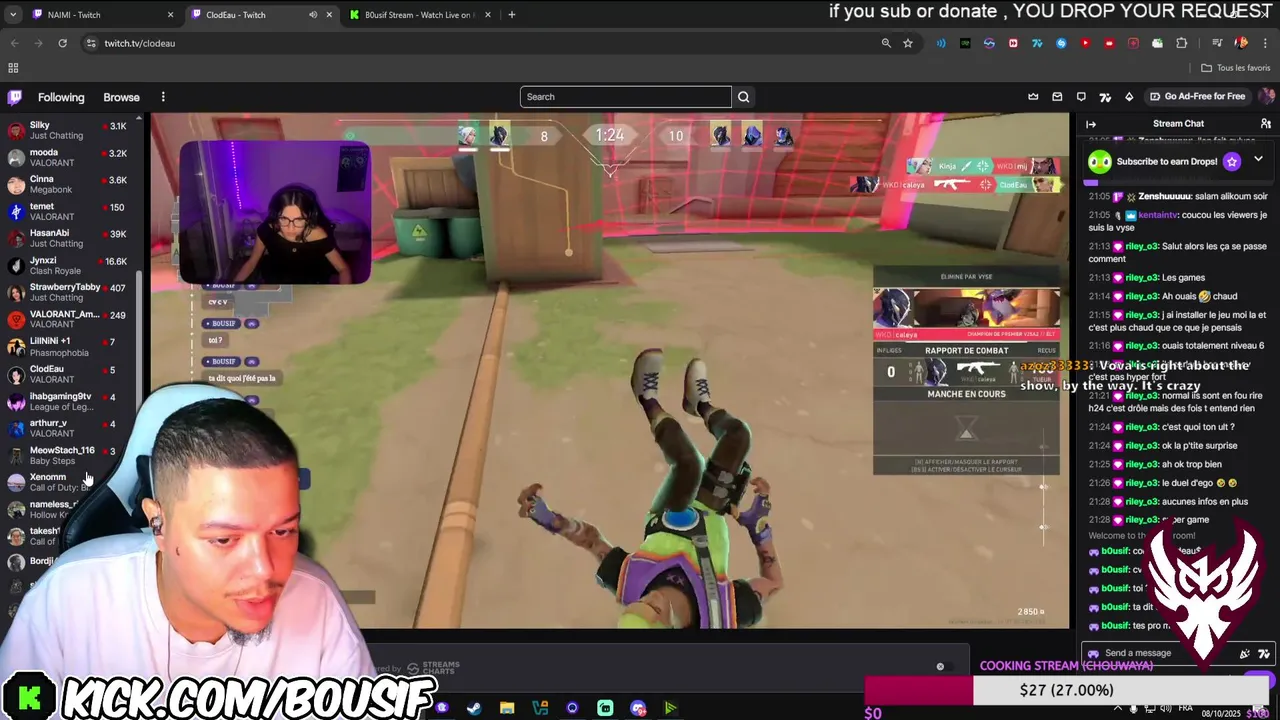The width and height of the screenshot is (1280, 720).
Task: Click the blue Shazam extension icon
Action: [x=1061, y=43]
